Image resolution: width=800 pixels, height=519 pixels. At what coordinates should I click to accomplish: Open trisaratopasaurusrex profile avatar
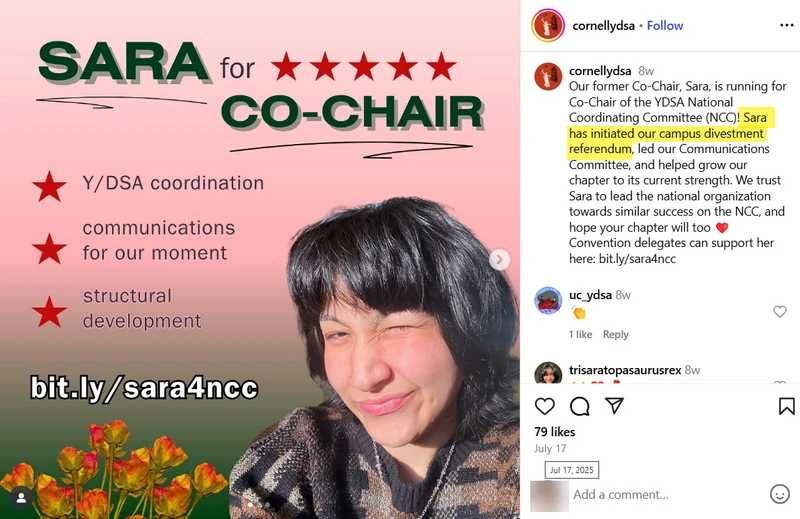click(548, 373)
